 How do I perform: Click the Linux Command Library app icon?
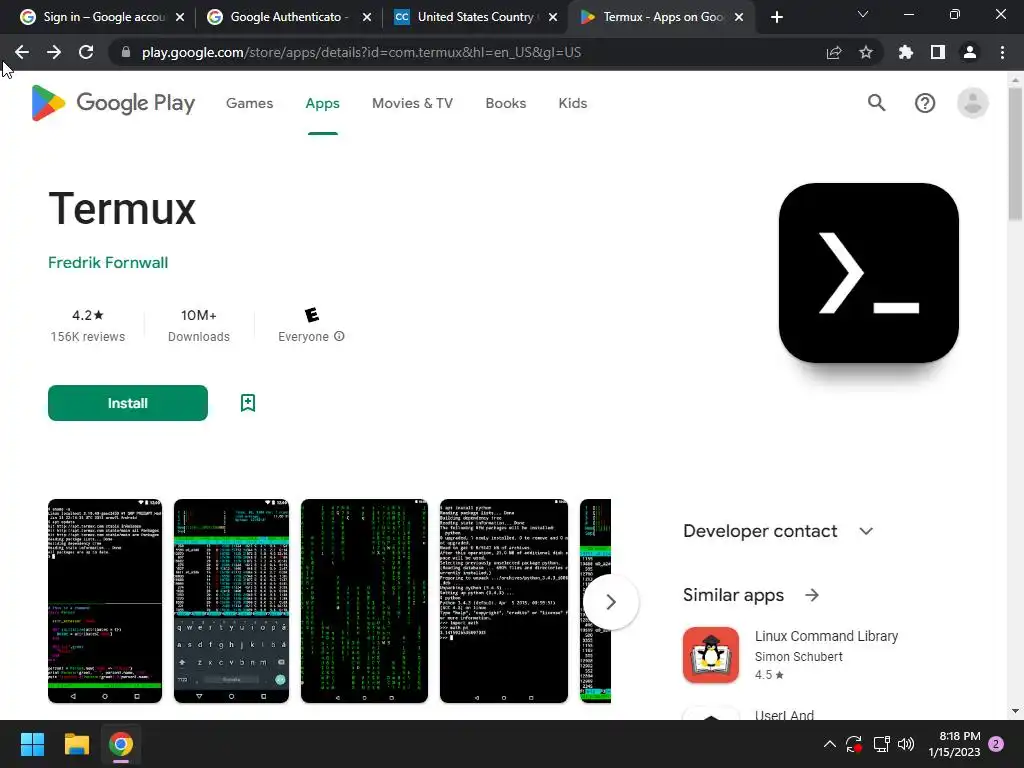click(x=711, y=655)
